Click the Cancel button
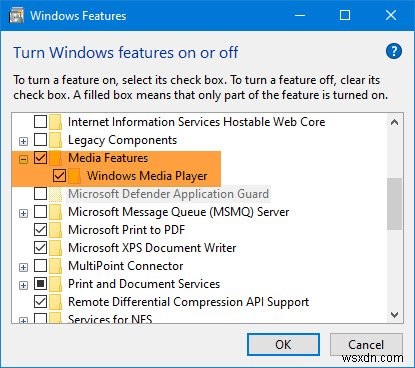 (x=366, y=344)
